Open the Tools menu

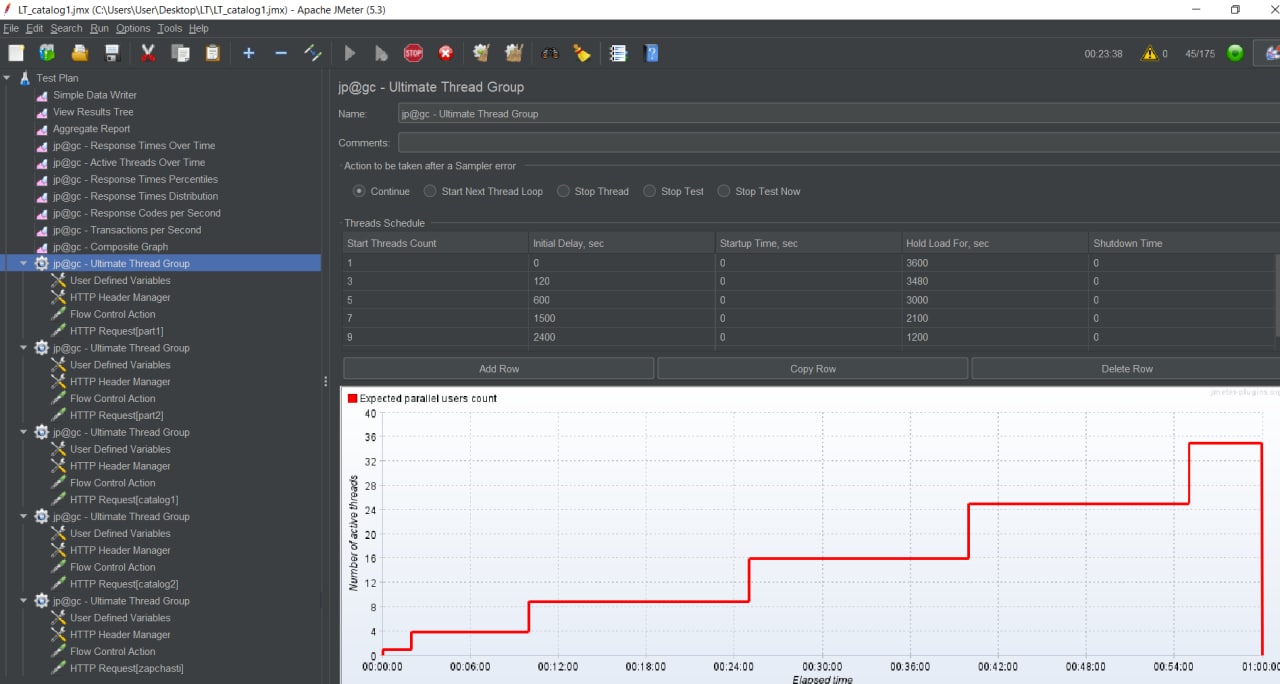(x=170, y=29)
